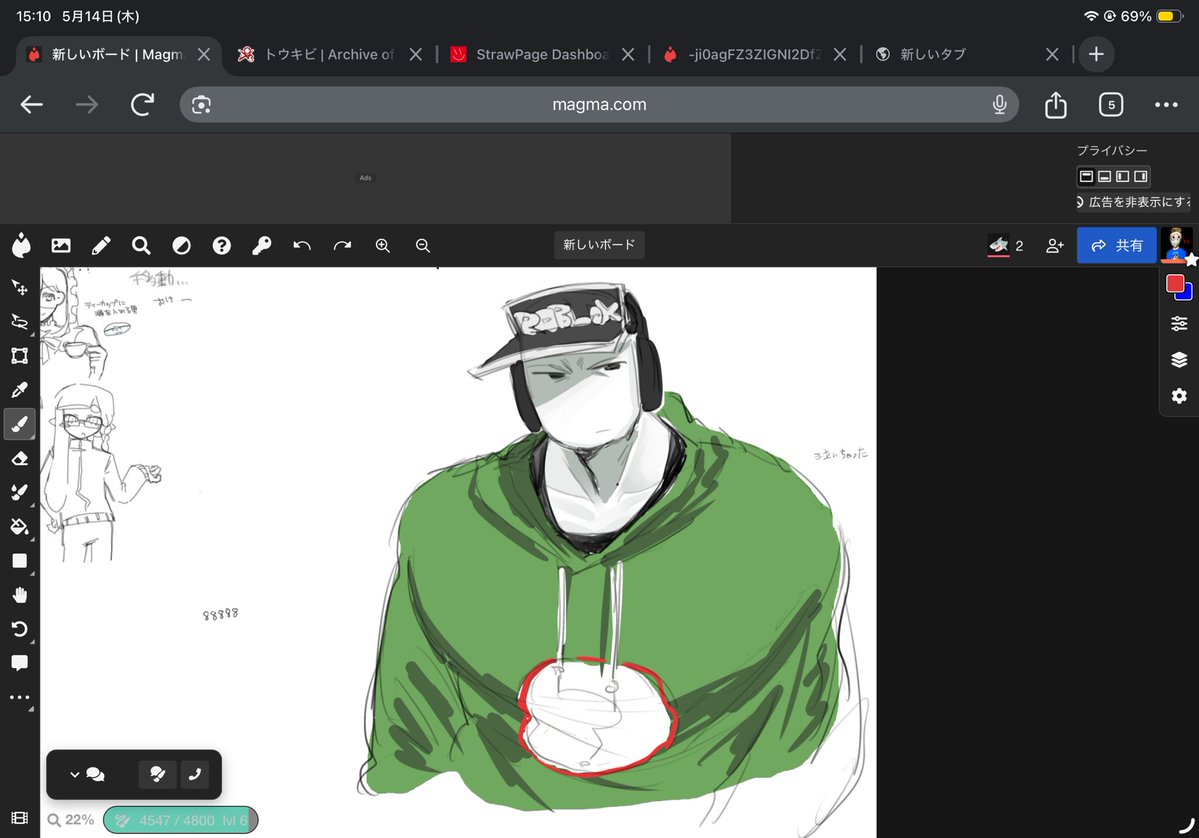This screenshot has height=838, width=1199.
Task: Open the layers panel
Action: (x=1179, y=359)
